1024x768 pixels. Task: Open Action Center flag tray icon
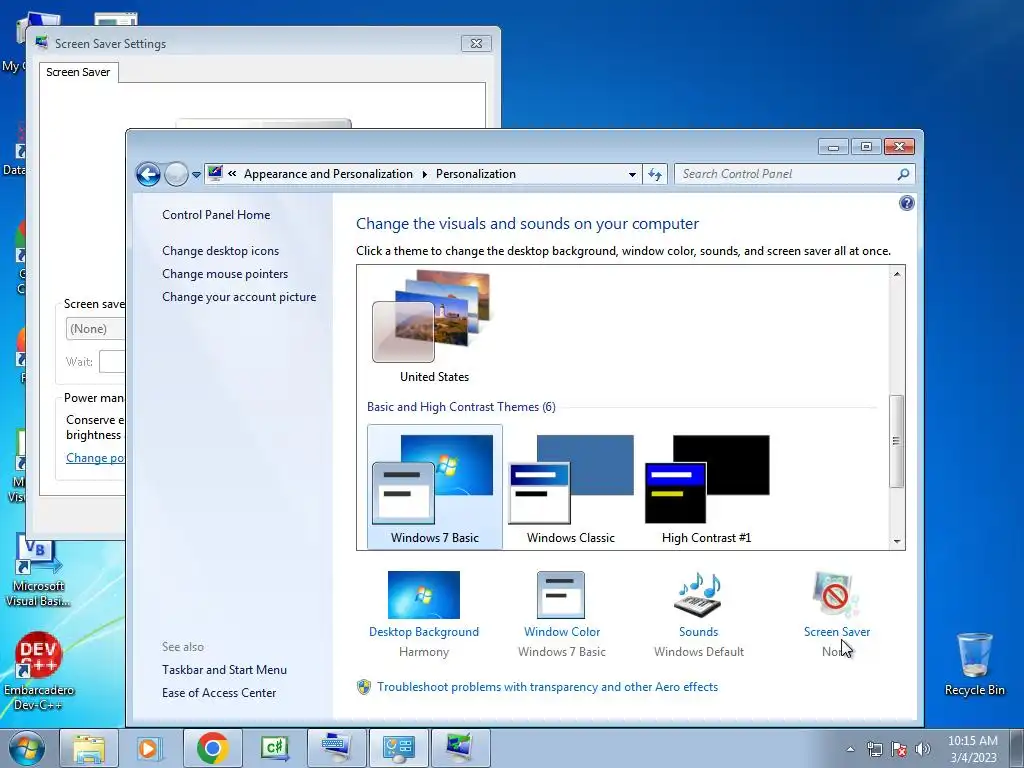(899, 749)
